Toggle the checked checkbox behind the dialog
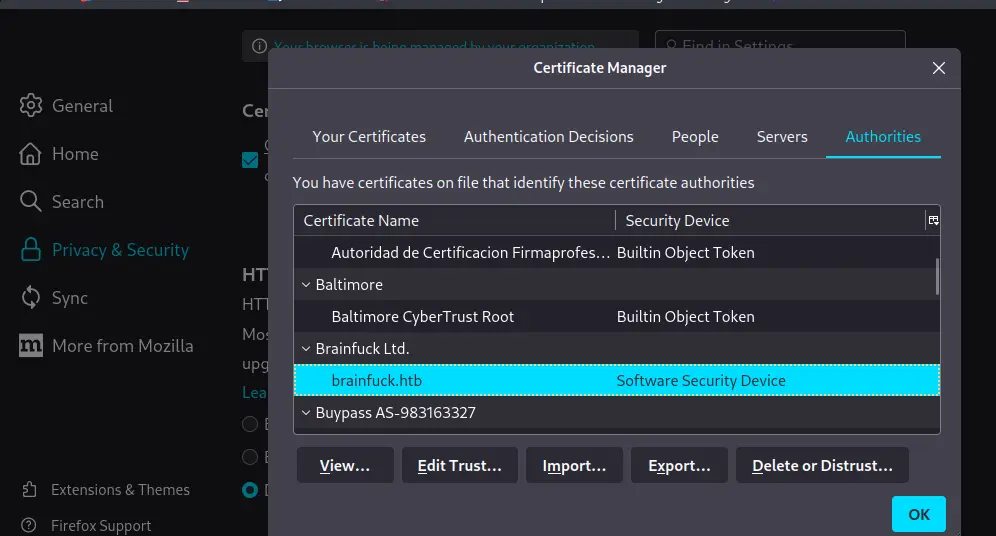 coord(250,160)
